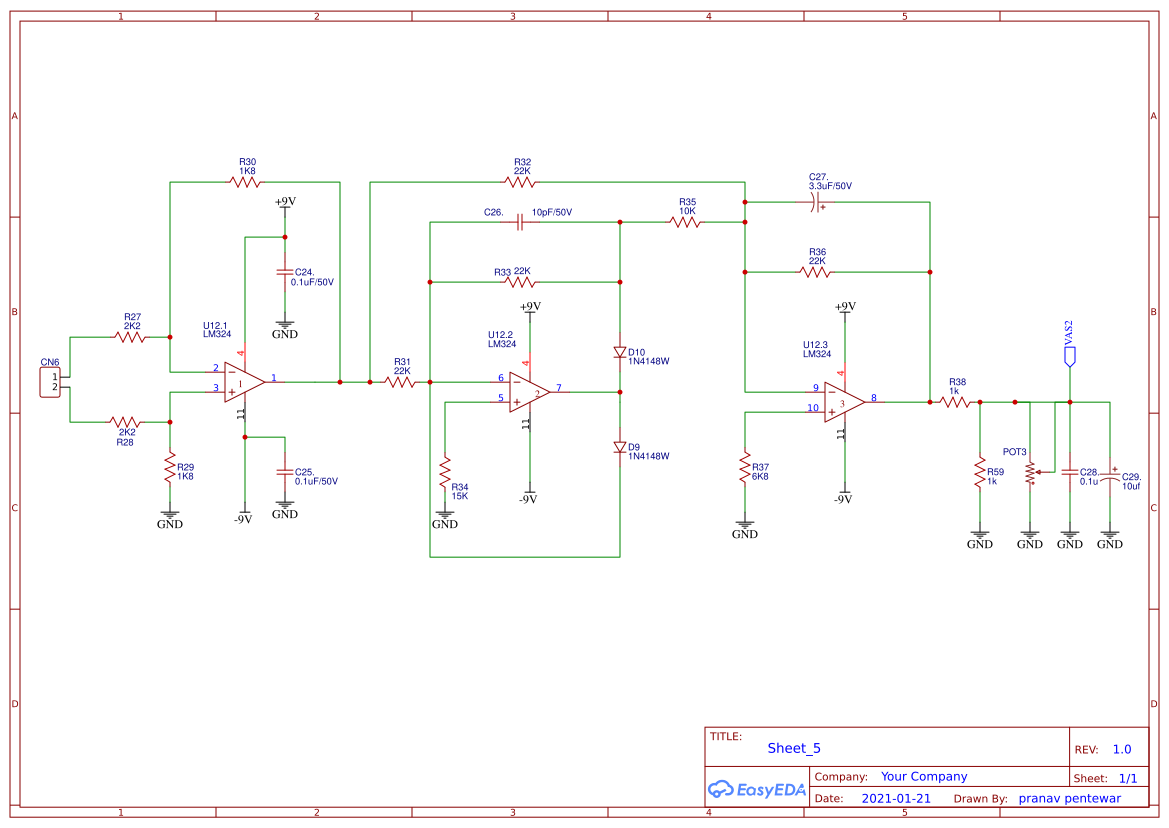Click the C24 0.1uF capacitor symbol
This screenshot has width=1169, height=828.
pyautogui.click(x=285, y=273)
